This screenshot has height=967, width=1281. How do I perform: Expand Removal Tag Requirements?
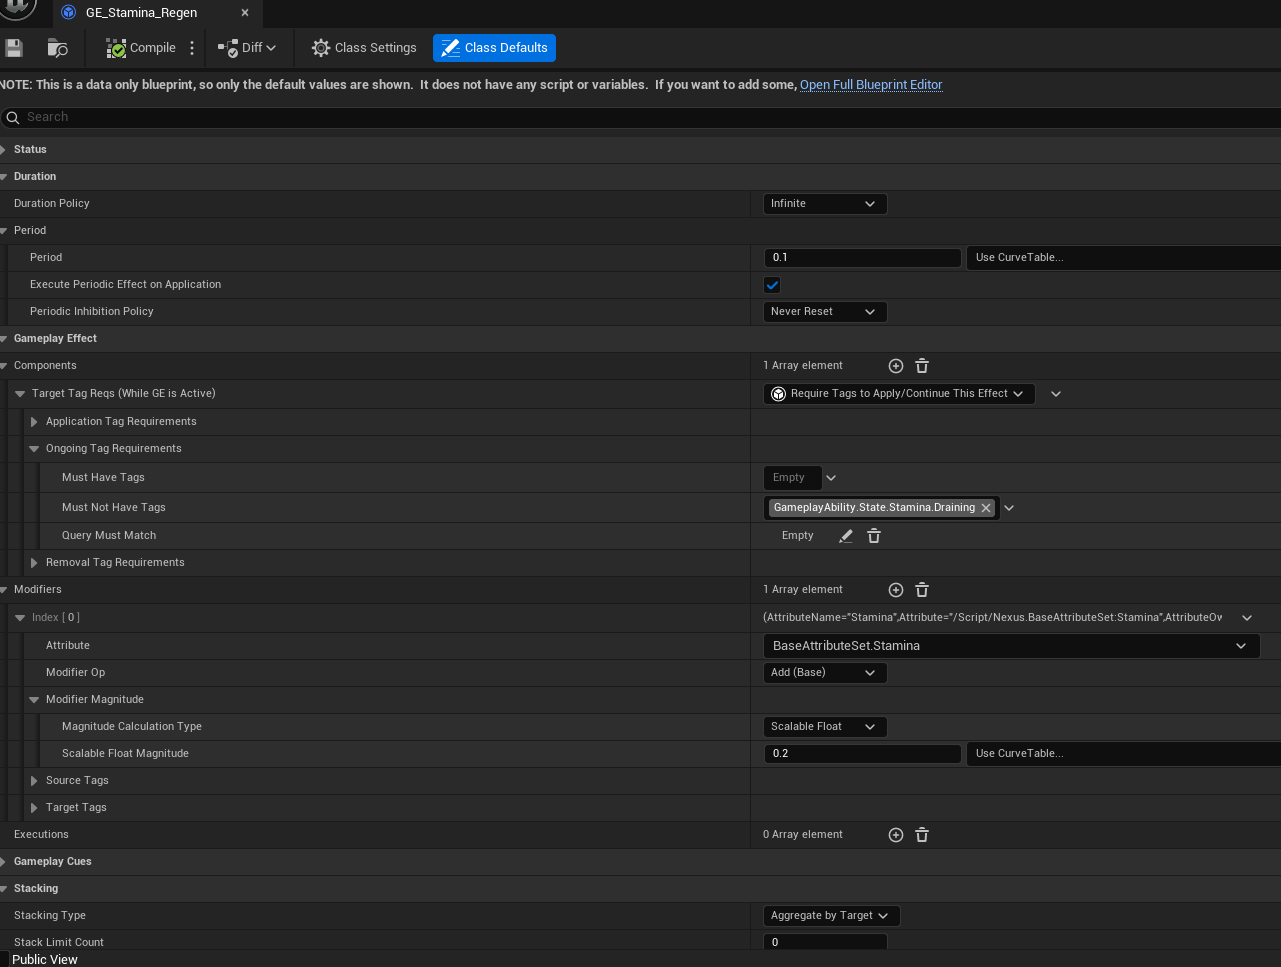click(34, 562)
